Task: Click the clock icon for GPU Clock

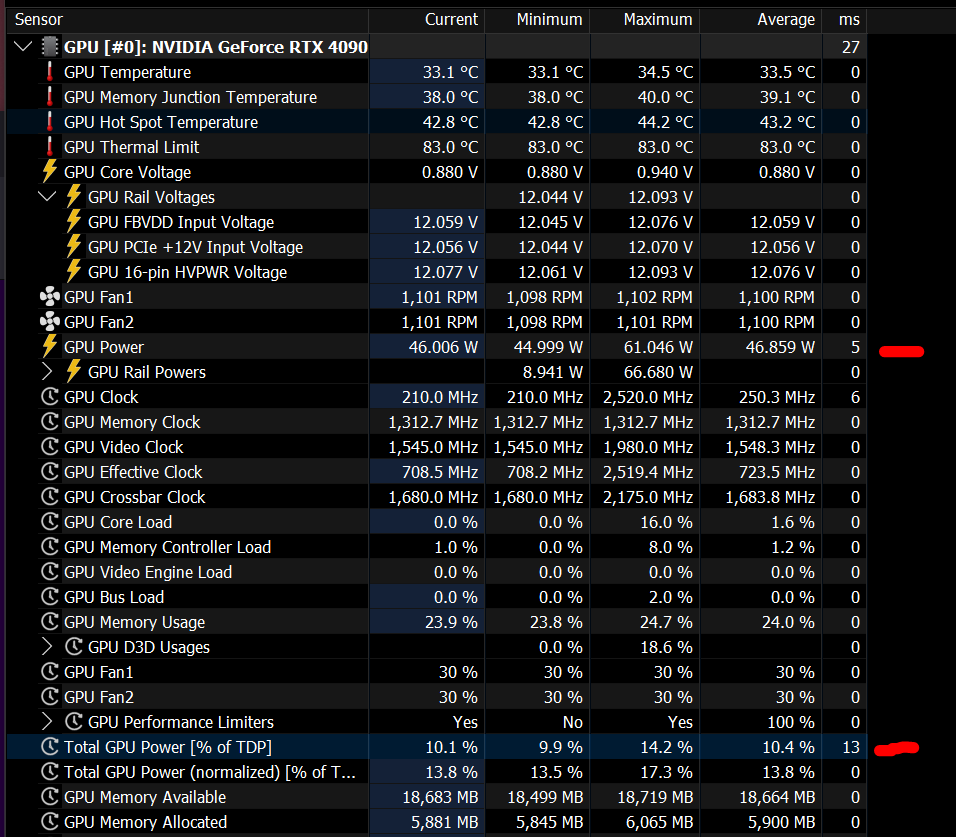Action: 49,396
